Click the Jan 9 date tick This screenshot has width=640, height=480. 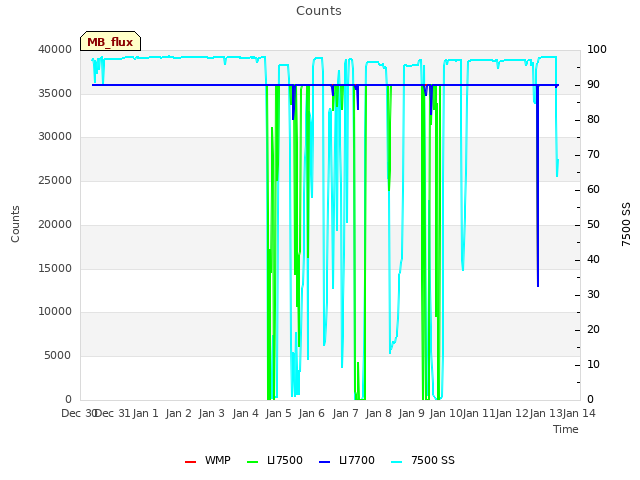click(411, 414)
